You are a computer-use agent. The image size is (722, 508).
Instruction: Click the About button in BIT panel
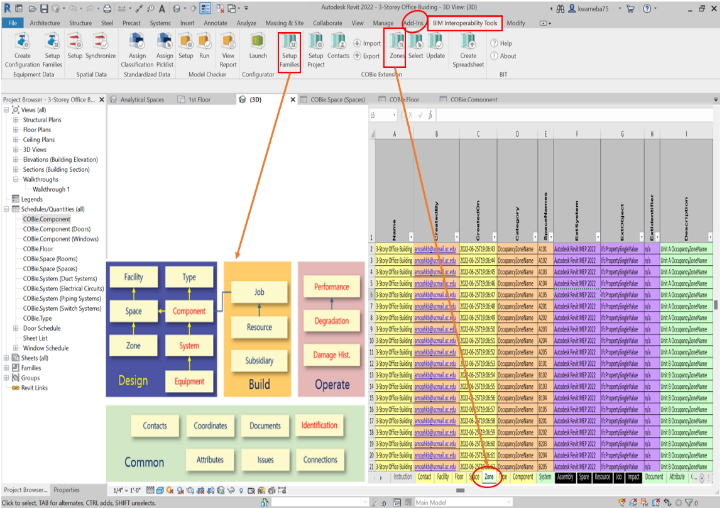505,56
